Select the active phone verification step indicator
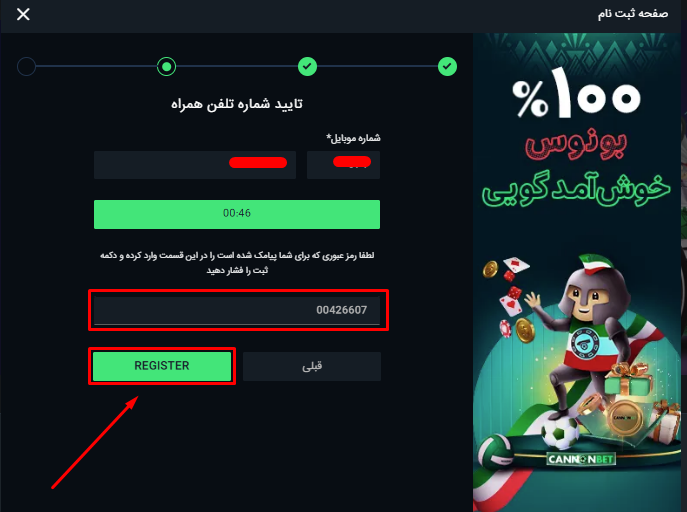Screen dimensions: 687x512 [166, 67]
